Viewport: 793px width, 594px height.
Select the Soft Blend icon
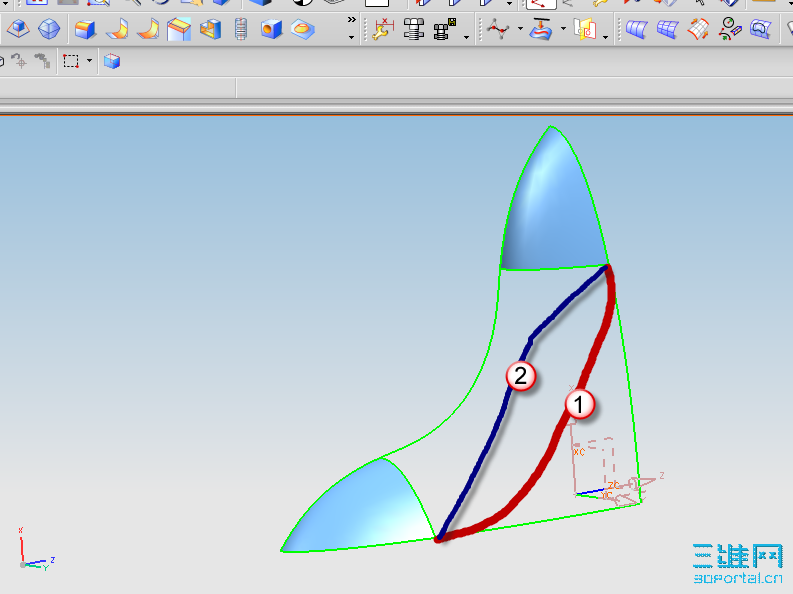(x=148, y=29)
